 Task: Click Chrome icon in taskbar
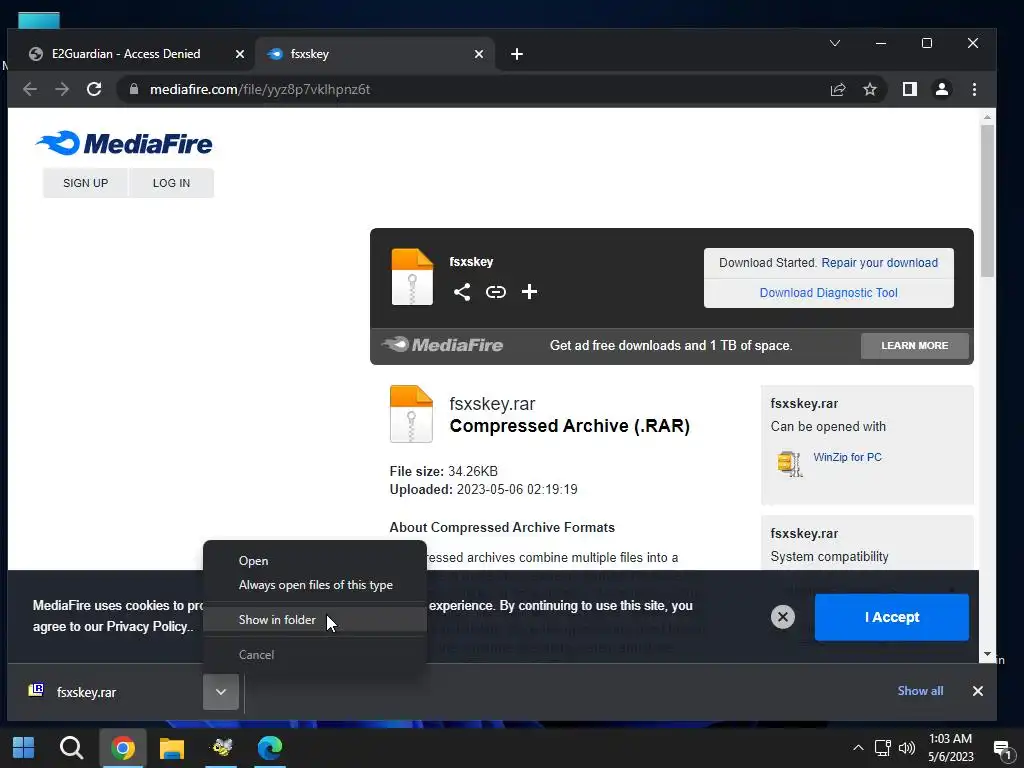(123, 748)
